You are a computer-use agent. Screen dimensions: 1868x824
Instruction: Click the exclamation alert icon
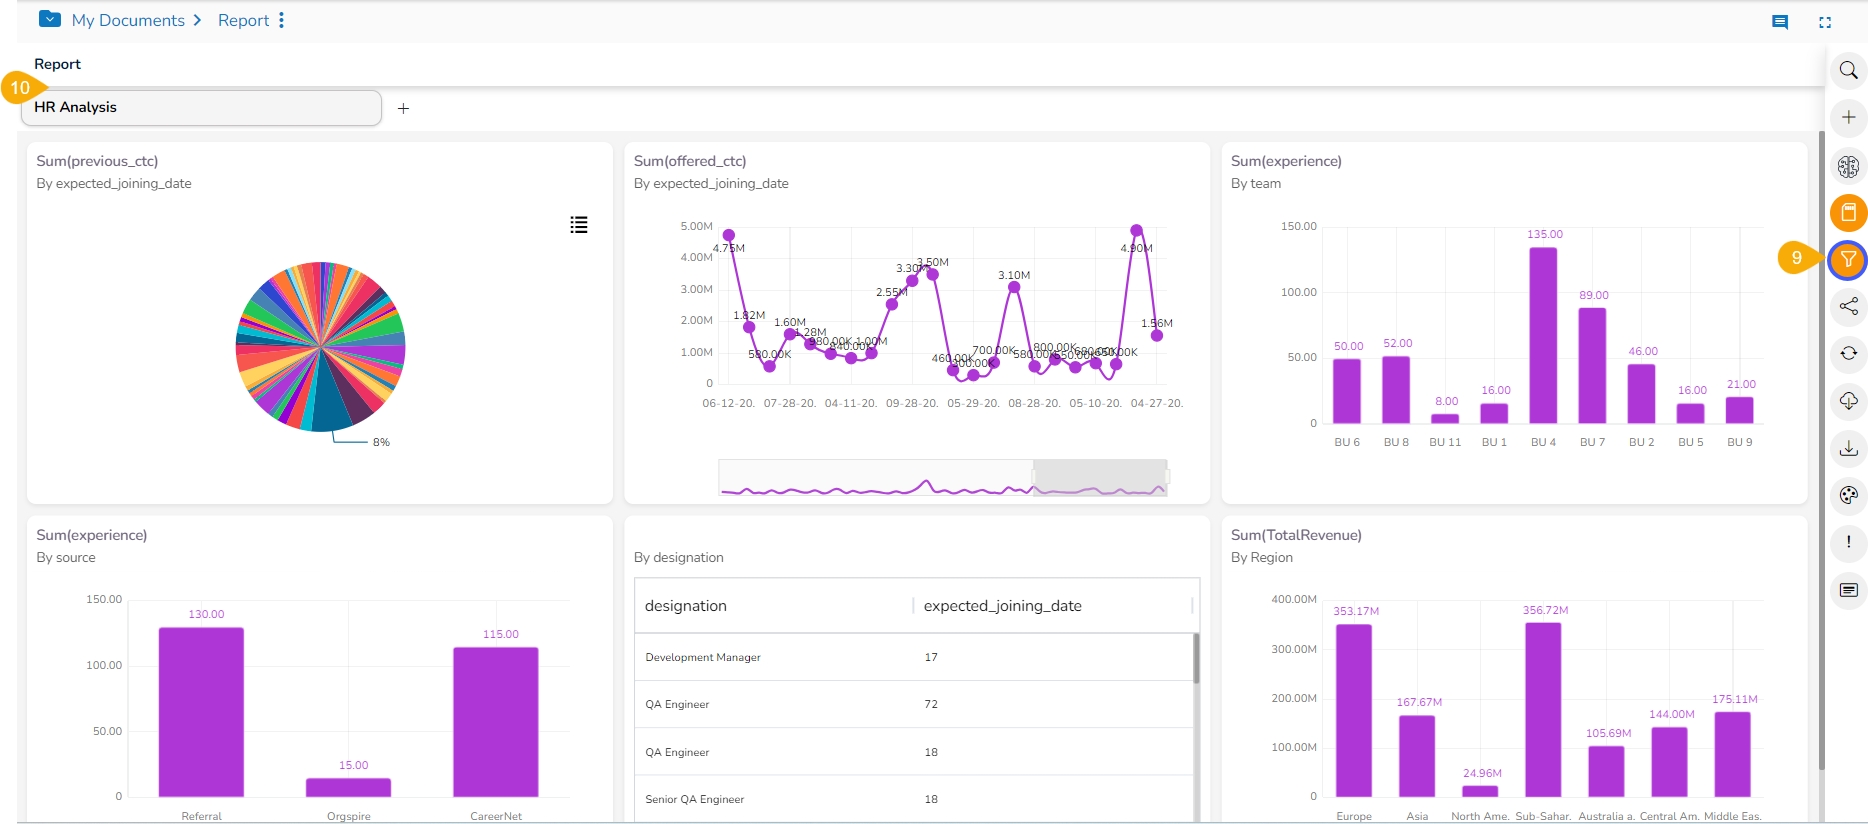pos(1848,542)
